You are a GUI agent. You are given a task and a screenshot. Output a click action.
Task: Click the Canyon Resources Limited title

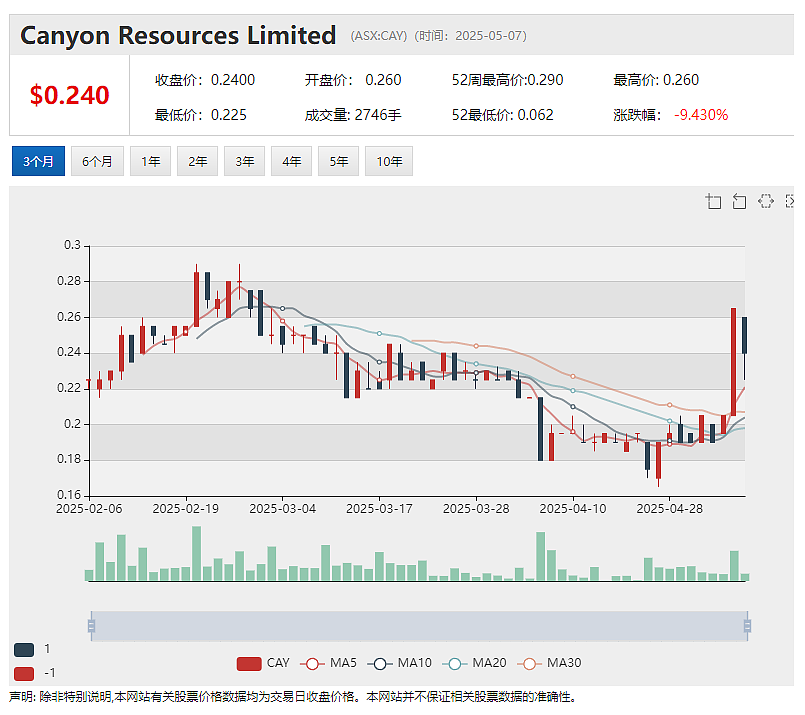tap(178, 35)
